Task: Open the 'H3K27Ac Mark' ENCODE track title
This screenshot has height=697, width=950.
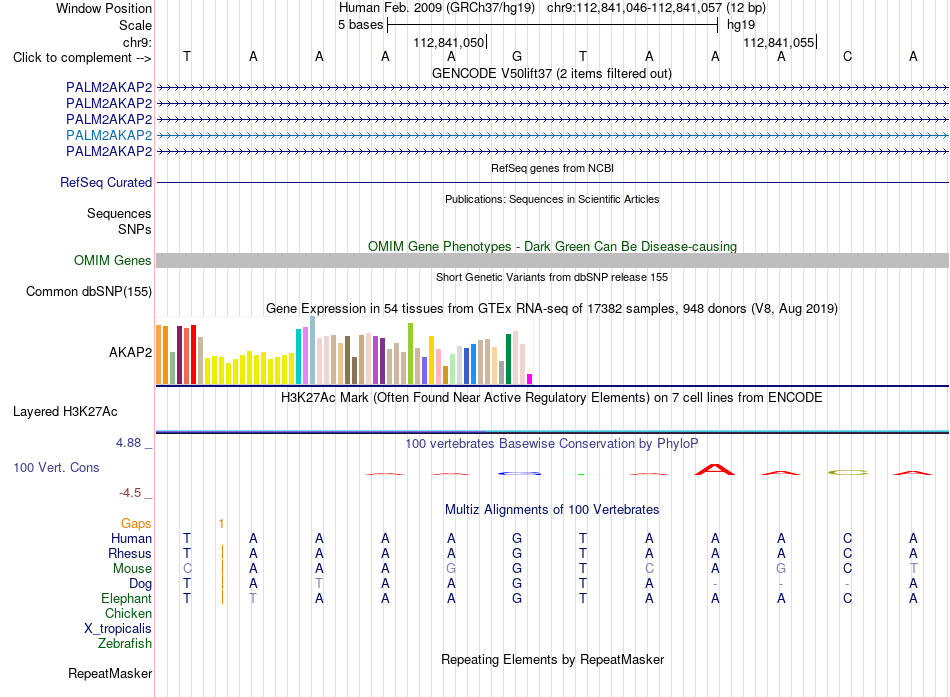Action: pos(552,398)
